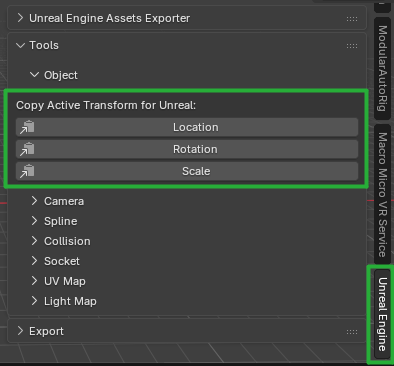Open the Macro Micro VR Service tab
This screenshot has width=394, height=366.
(382, 194)
